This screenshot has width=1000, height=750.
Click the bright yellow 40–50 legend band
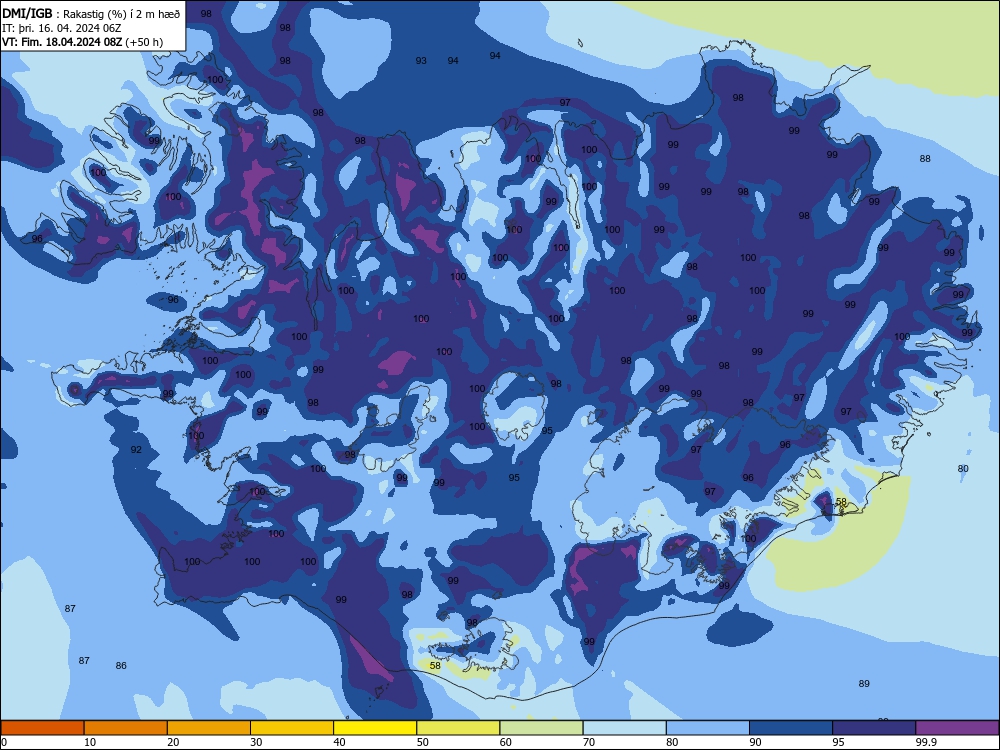point(375,728)
